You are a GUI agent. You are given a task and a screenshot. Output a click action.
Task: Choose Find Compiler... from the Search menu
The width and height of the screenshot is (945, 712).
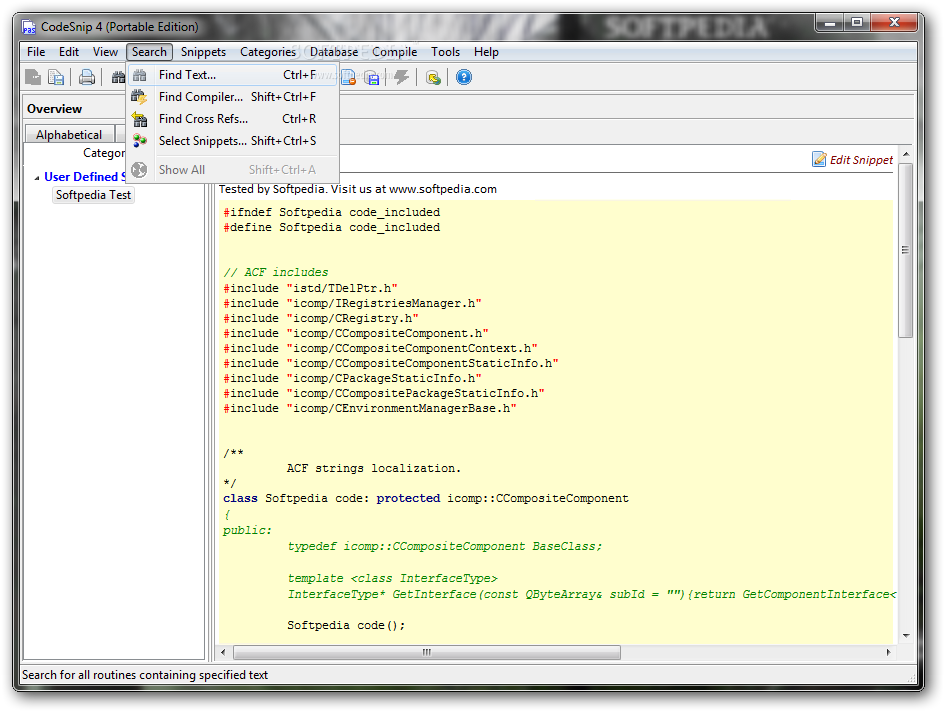233,96
